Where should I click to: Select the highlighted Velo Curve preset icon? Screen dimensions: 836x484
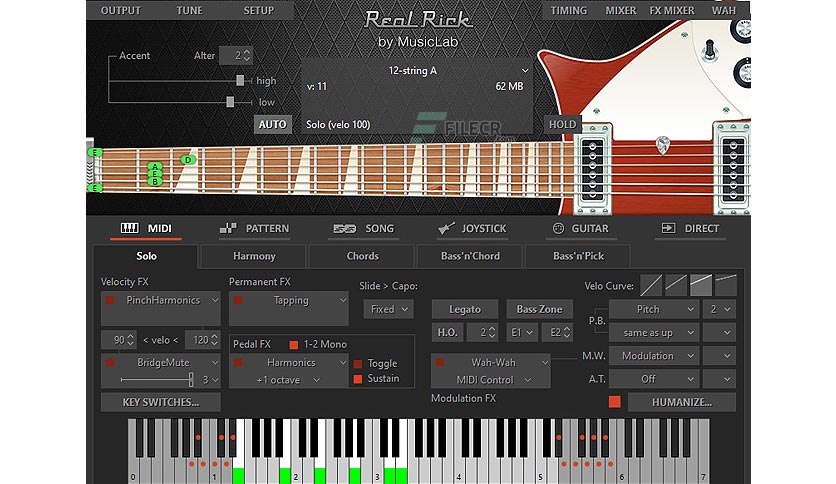click(701, 286)
